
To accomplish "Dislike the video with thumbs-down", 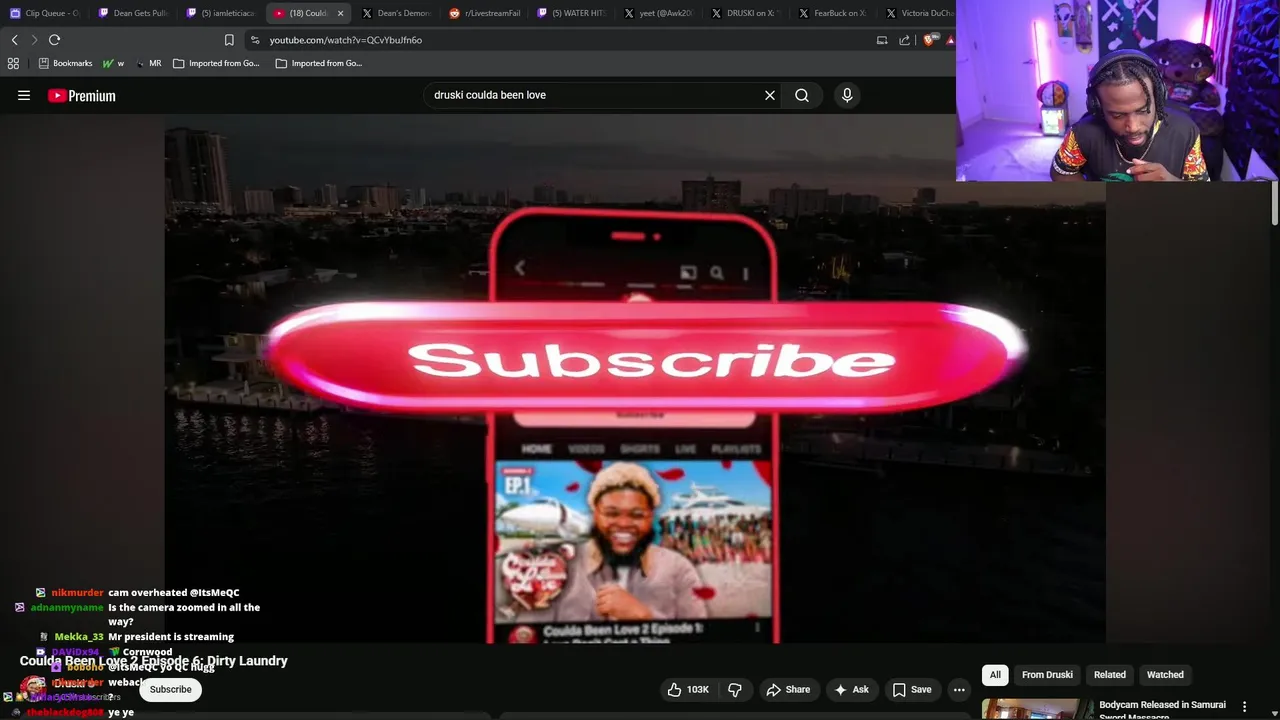I will (735, 689).
